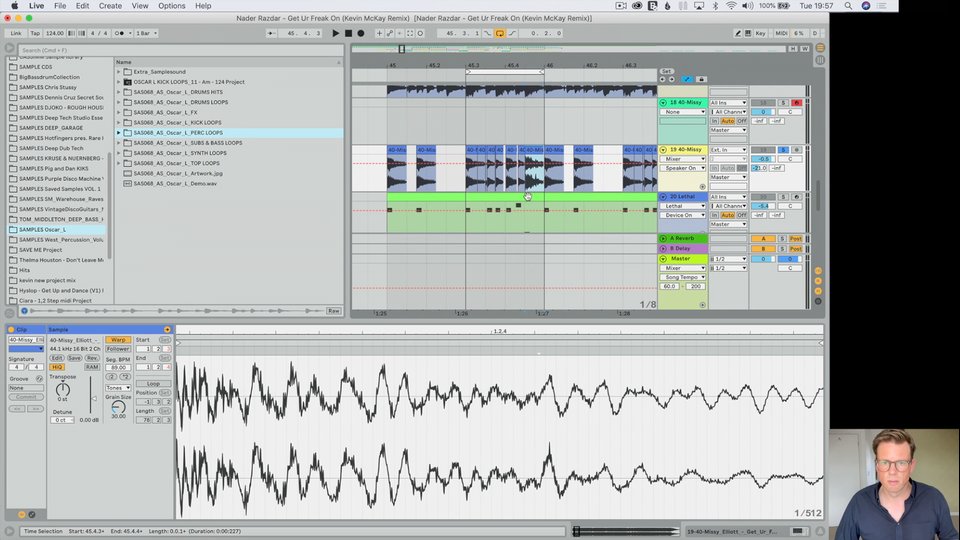960x540 pixels.
Task: Click the sample Edit button
Action: point(57,358)
